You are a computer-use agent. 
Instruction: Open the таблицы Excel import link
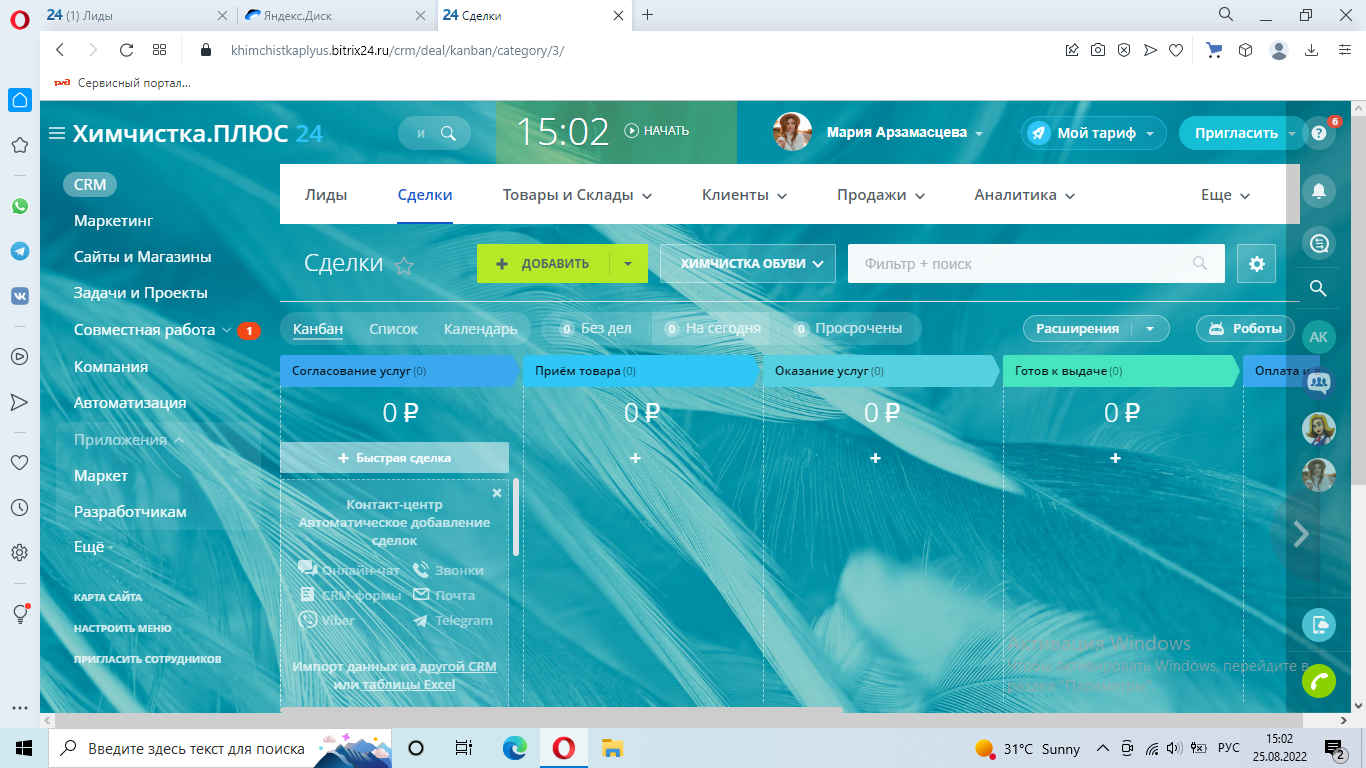pos(409,685)
